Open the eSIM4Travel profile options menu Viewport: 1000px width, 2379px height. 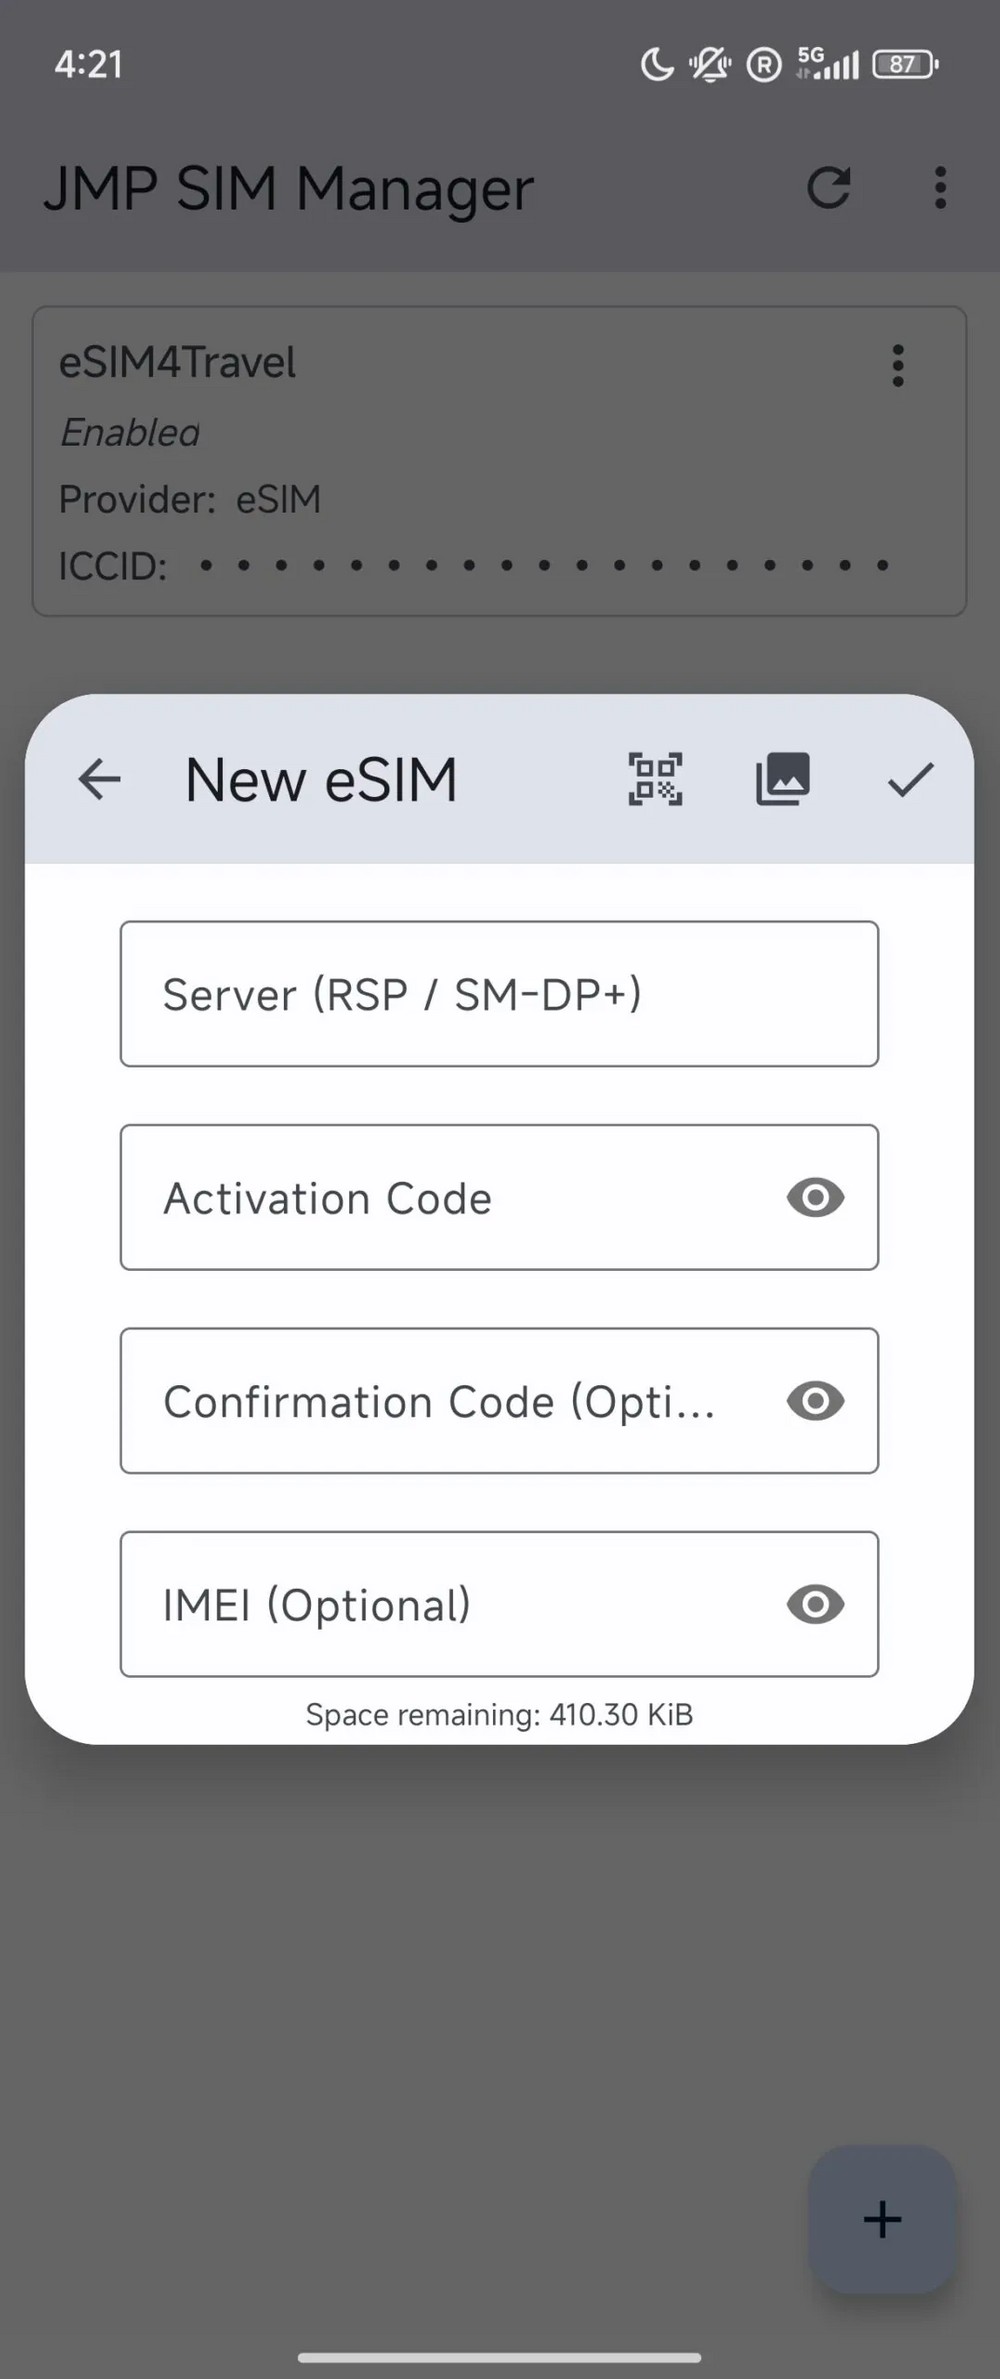coord(897,366)
